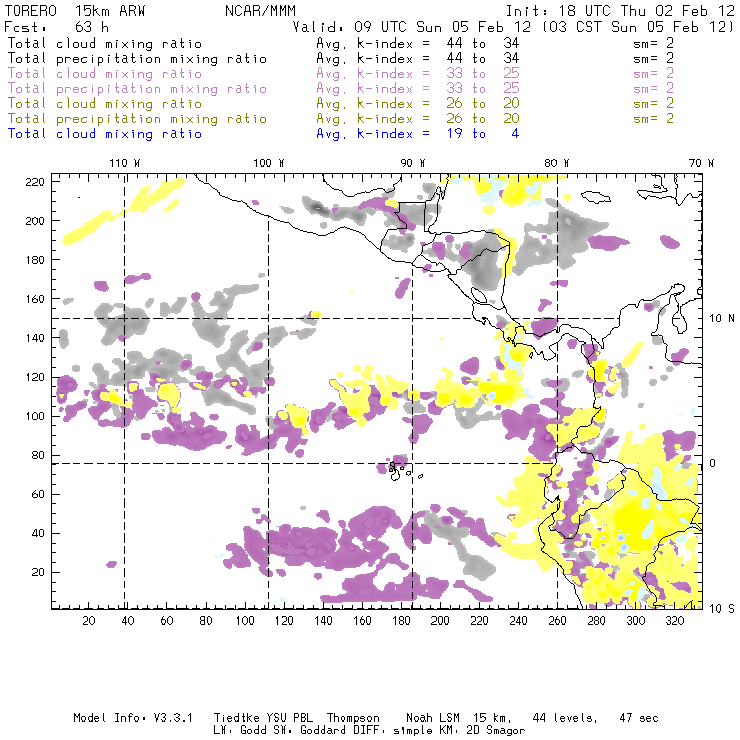This screenshot has width=740, height=740.
Task: Click the "Goddard DIFF, simple KM, 2D Smagor" footer text
Action: click(412, 731)
